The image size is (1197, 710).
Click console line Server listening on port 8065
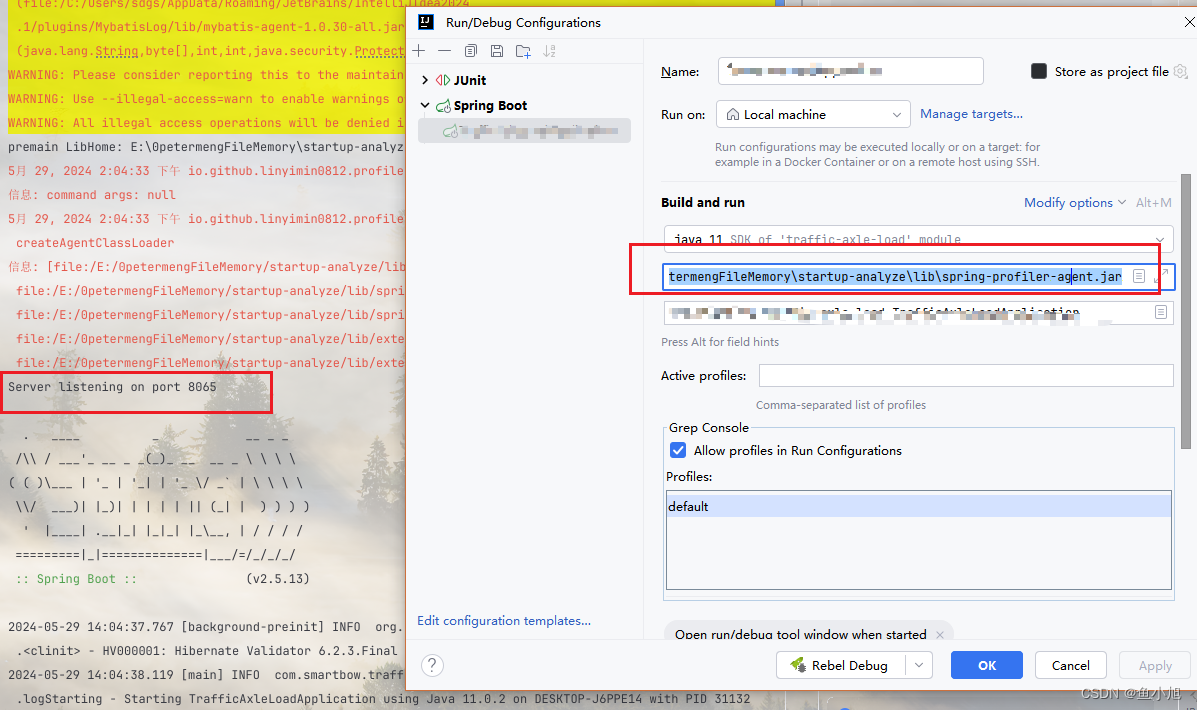[x=112, y=387]
